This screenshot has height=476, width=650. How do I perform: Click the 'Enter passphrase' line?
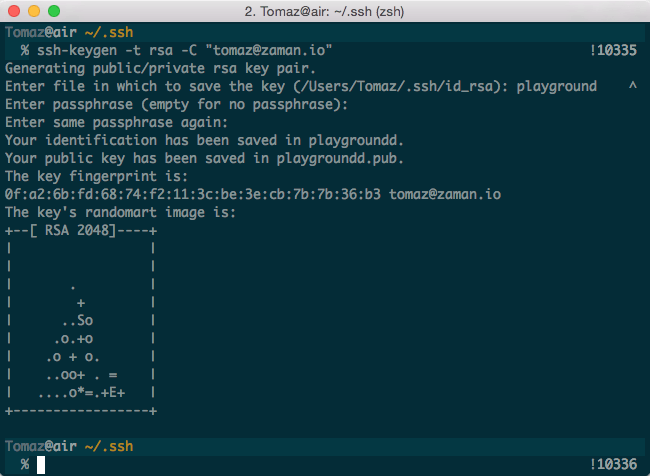pyautogui.click(x=177, y=104)
